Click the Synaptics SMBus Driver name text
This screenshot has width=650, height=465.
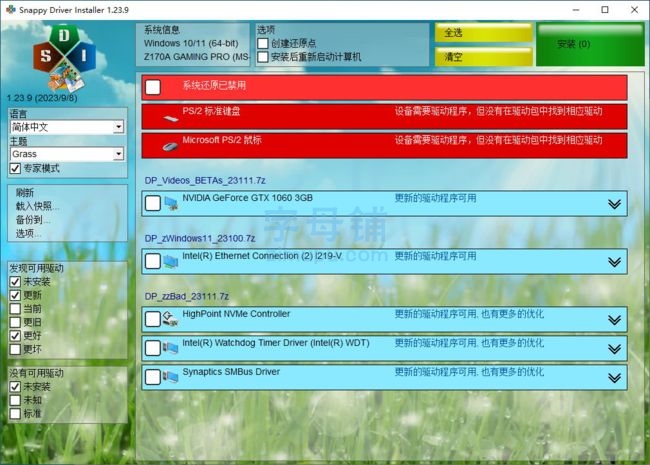pos(231,372)
